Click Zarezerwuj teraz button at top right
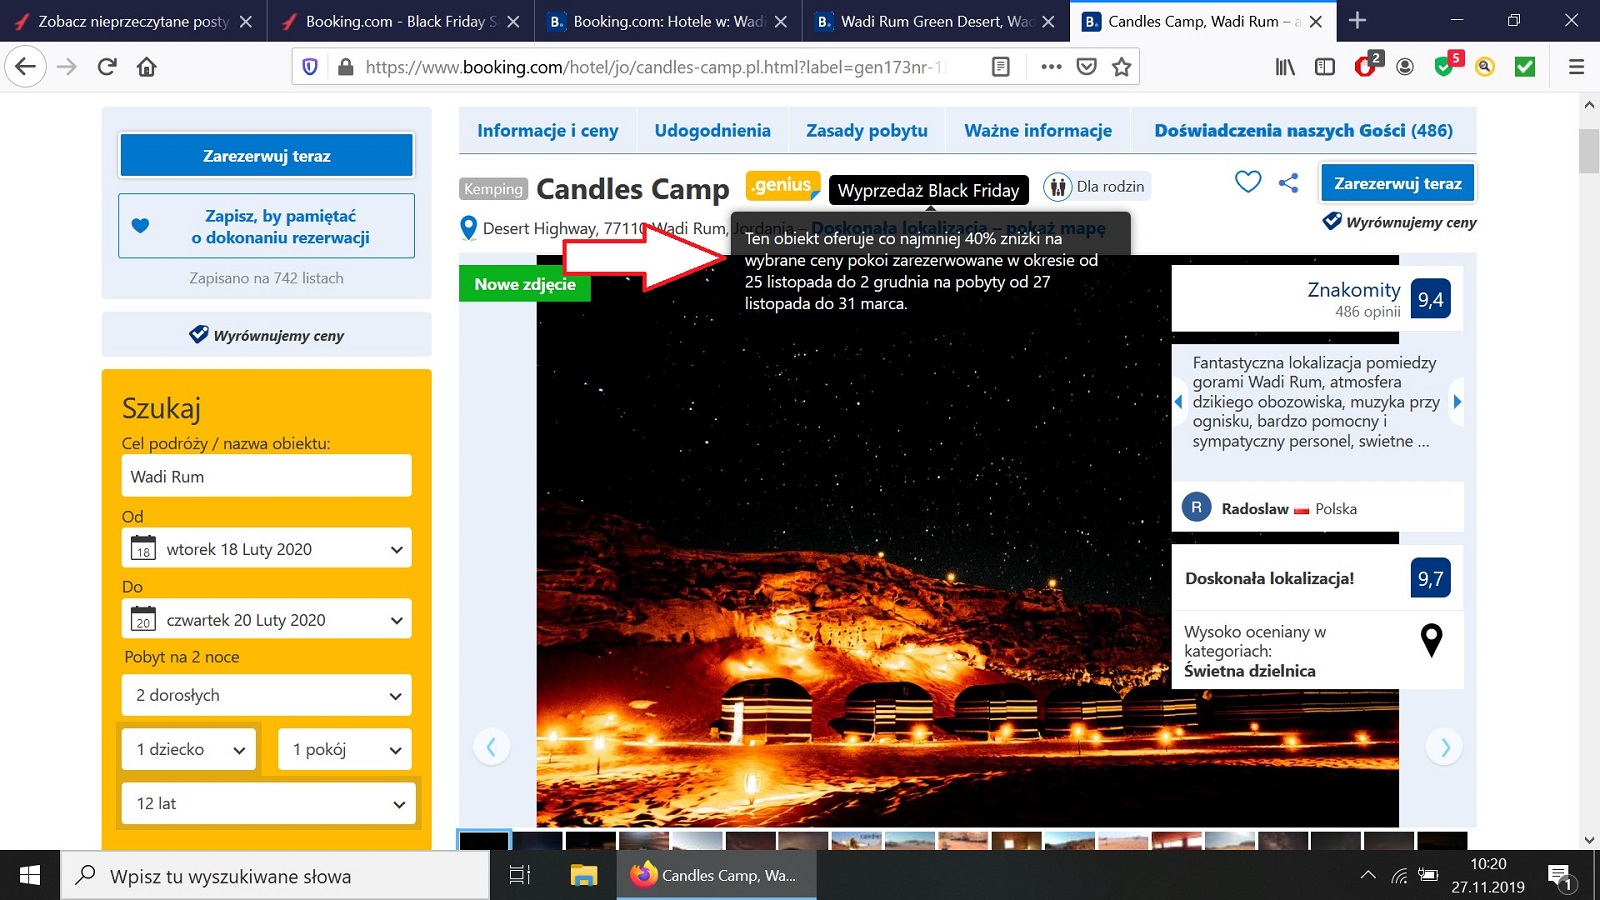Viewport: 1600px width, 900px height. click(1398, 183)
